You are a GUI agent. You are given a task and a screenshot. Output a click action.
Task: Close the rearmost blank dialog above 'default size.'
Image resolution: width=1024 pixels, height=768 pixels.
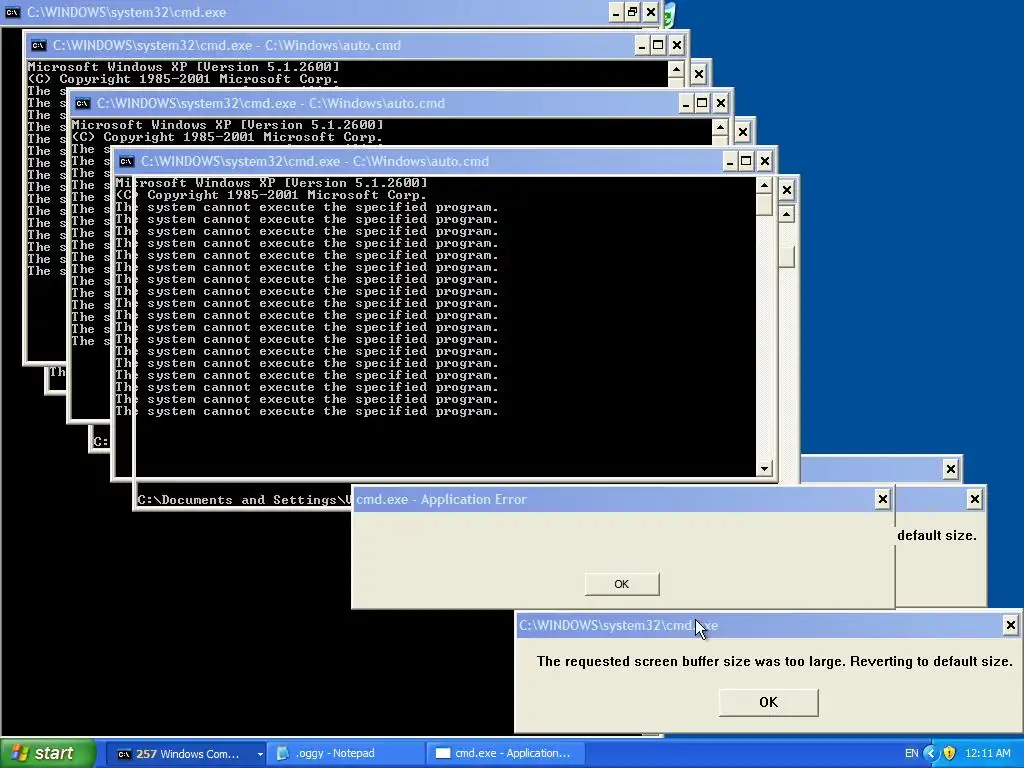click(950, 468)
